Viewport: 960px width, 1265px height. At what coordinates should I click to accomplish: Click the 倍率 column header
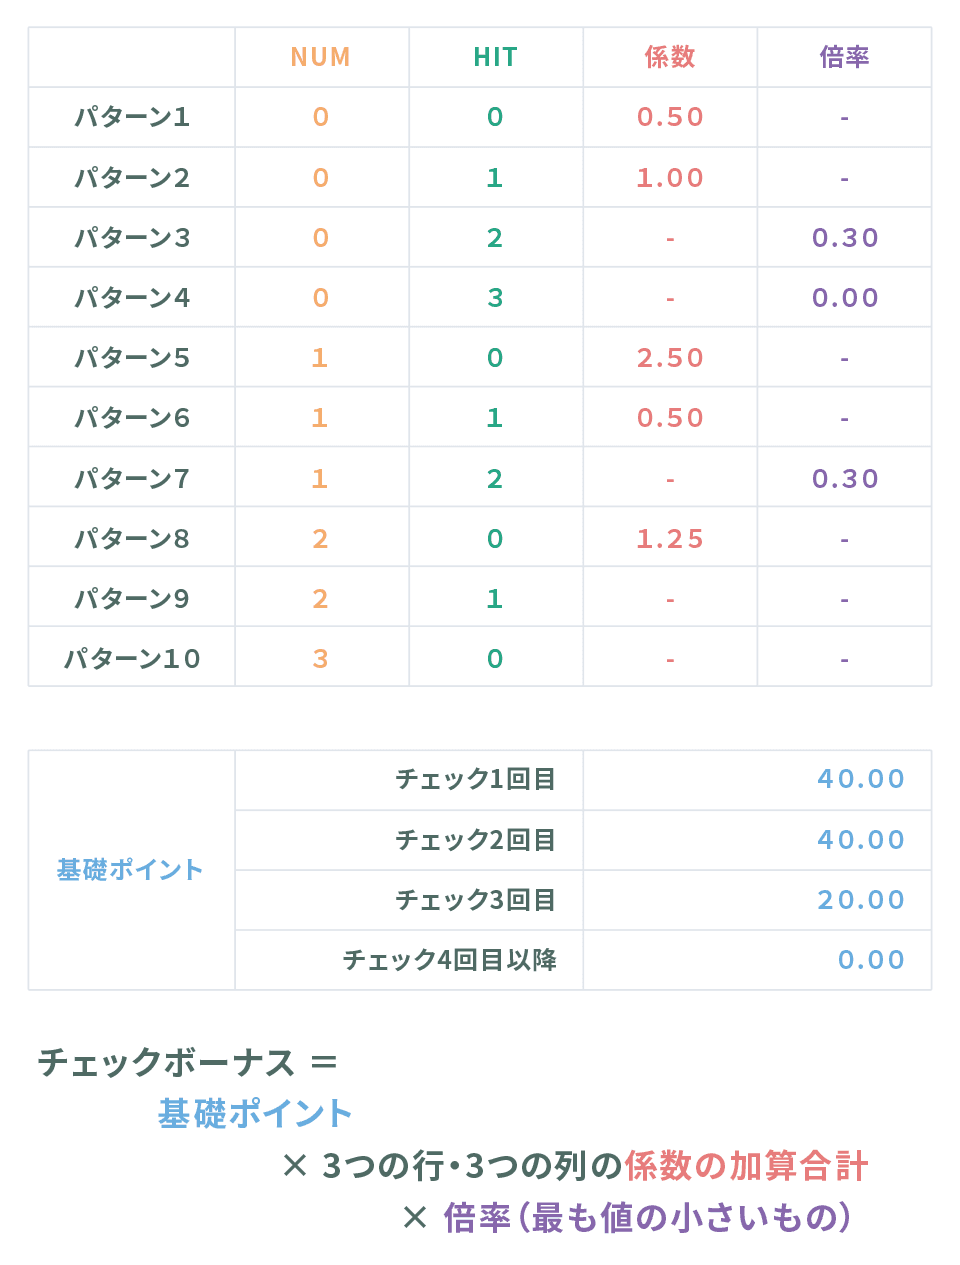[x=845, y=57]
